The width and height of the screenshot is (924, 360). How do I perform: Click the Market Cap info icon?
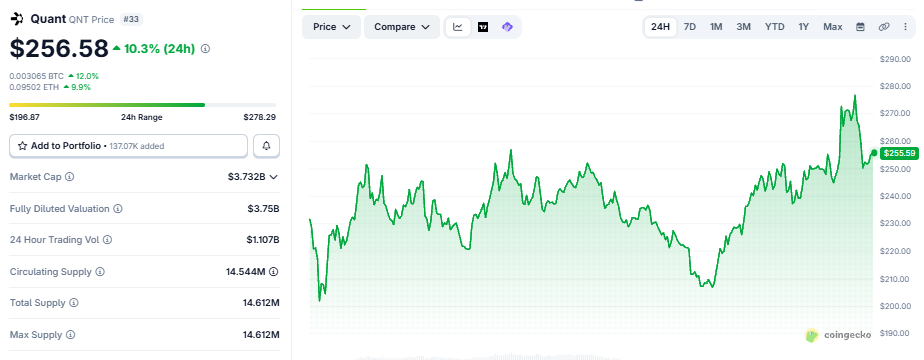tap(70, 177)
